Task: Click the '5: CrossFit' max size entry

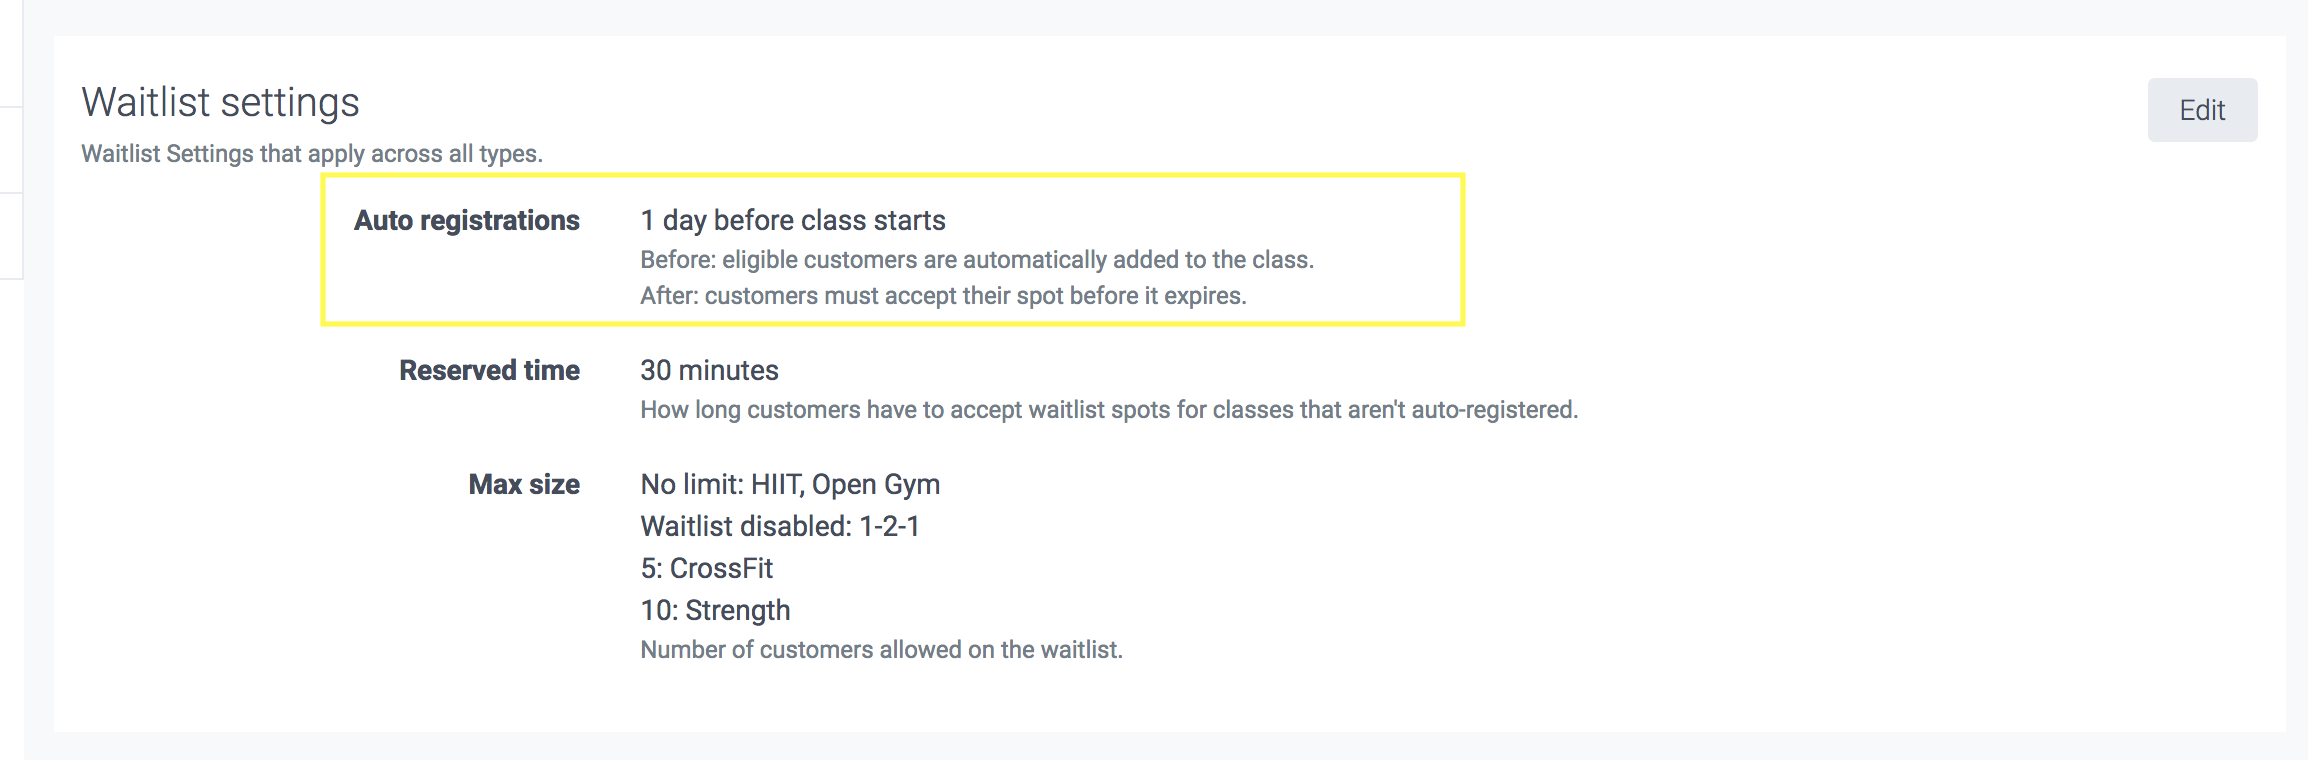Action: point(706,568)
